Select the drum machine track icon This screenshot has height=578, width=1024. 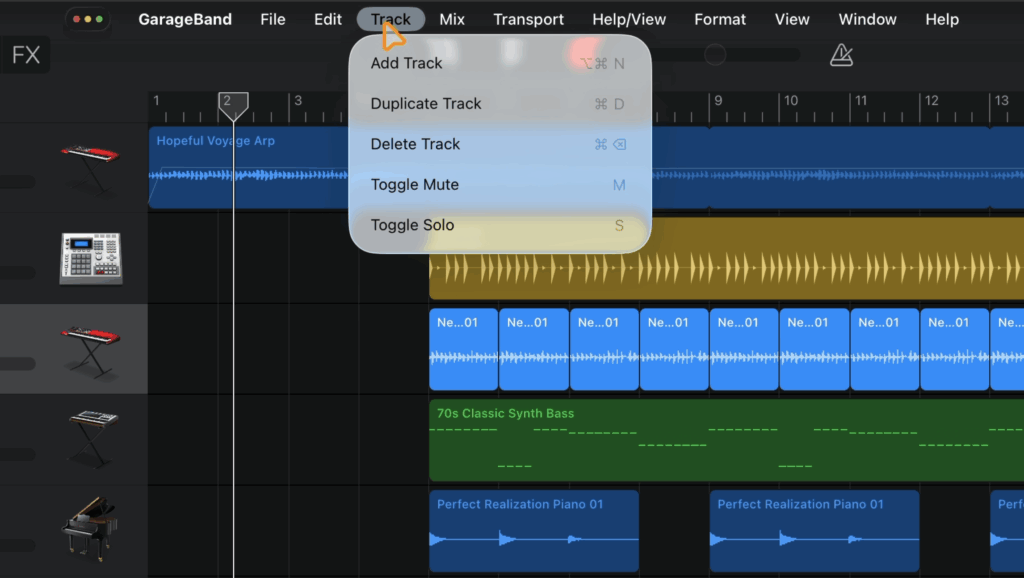click(90, 258)
